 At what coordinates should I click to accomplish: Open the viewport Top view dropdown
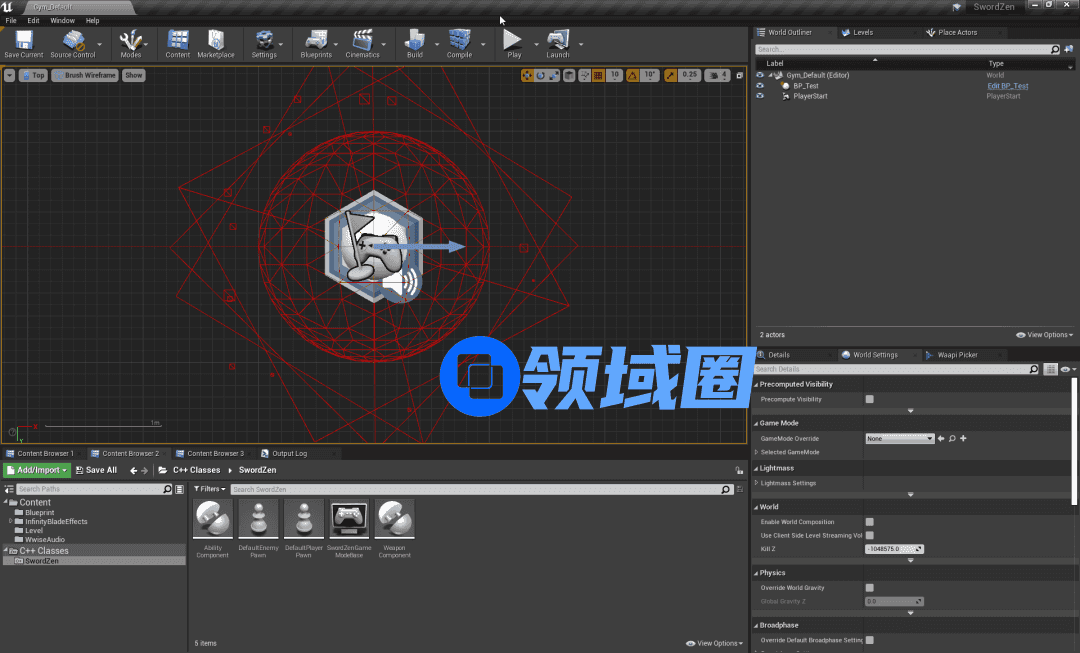[34, 75]
